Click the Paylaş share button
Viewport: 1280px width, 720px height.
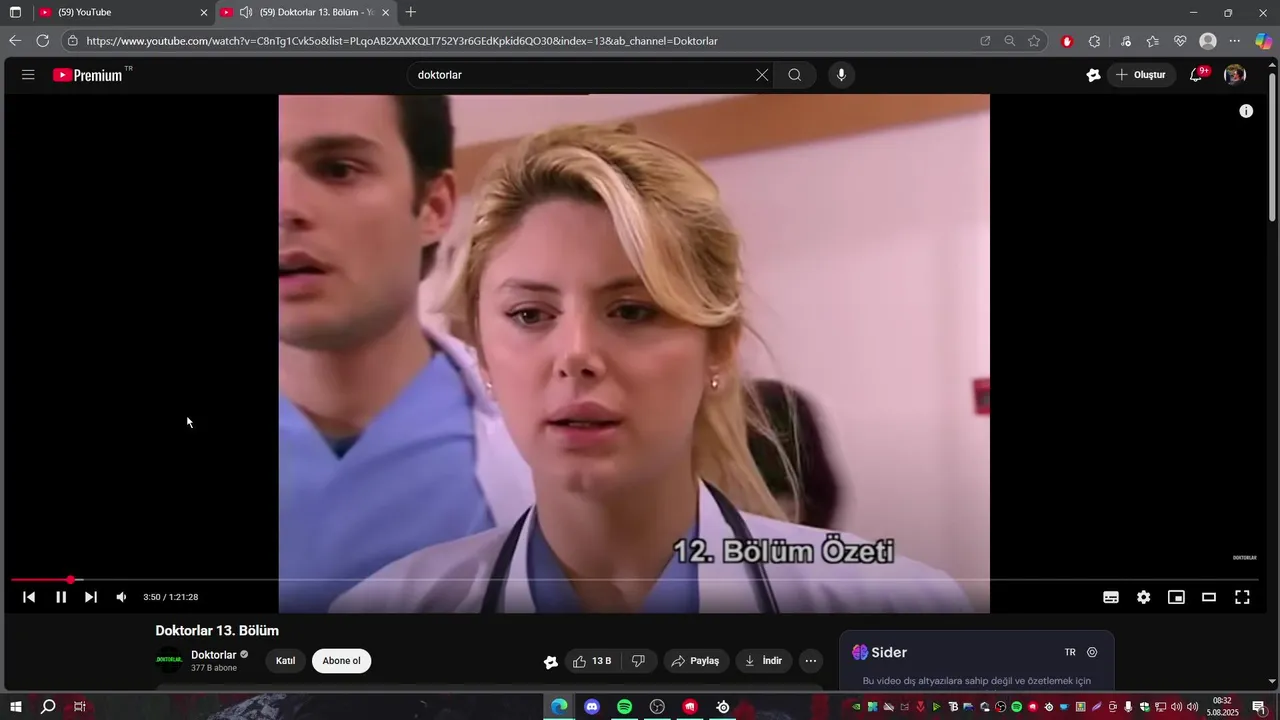696,661
